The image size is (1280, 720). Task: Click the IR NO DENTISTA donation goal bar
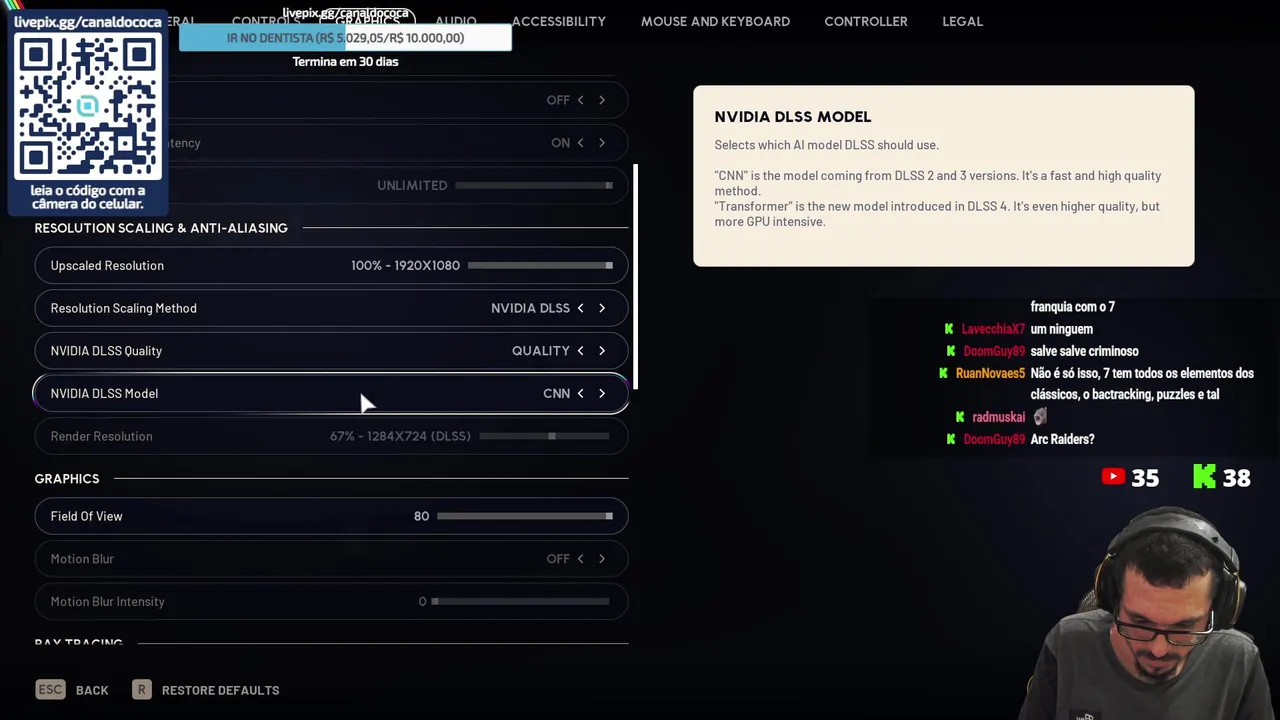(345, 38)
